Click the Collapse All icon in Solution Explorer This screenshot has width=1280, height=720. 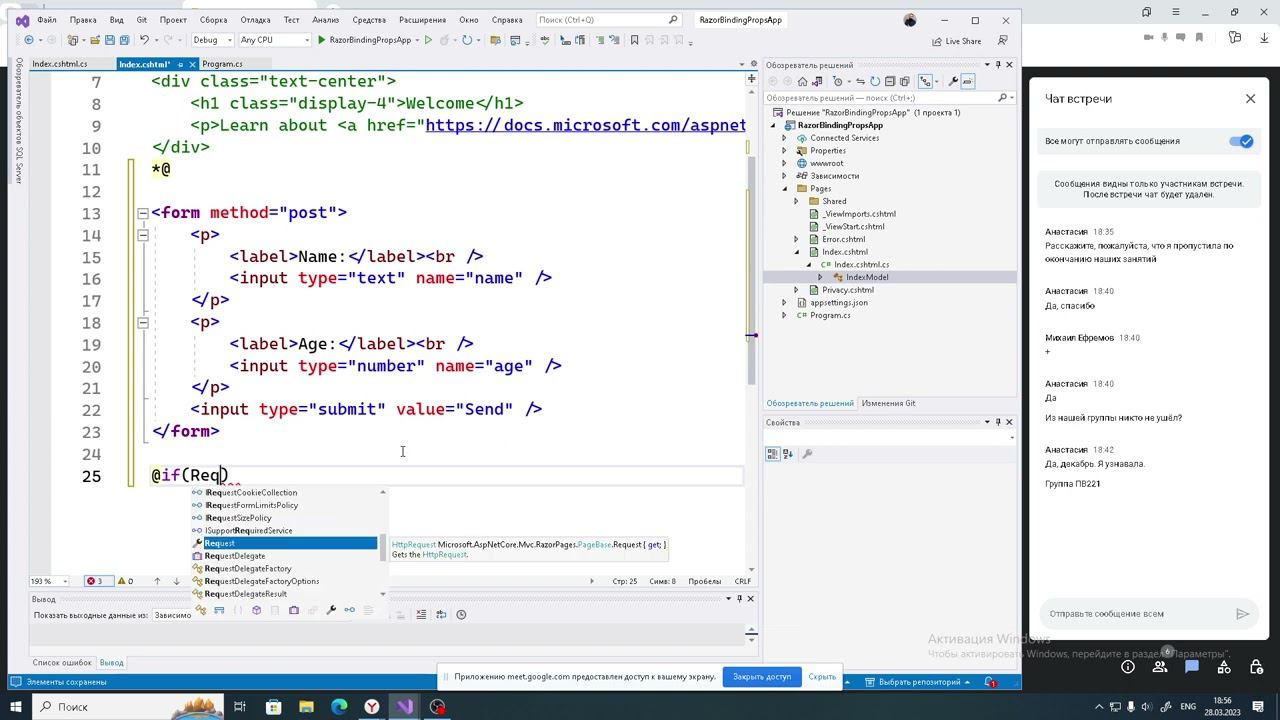[x=888, y=82]
